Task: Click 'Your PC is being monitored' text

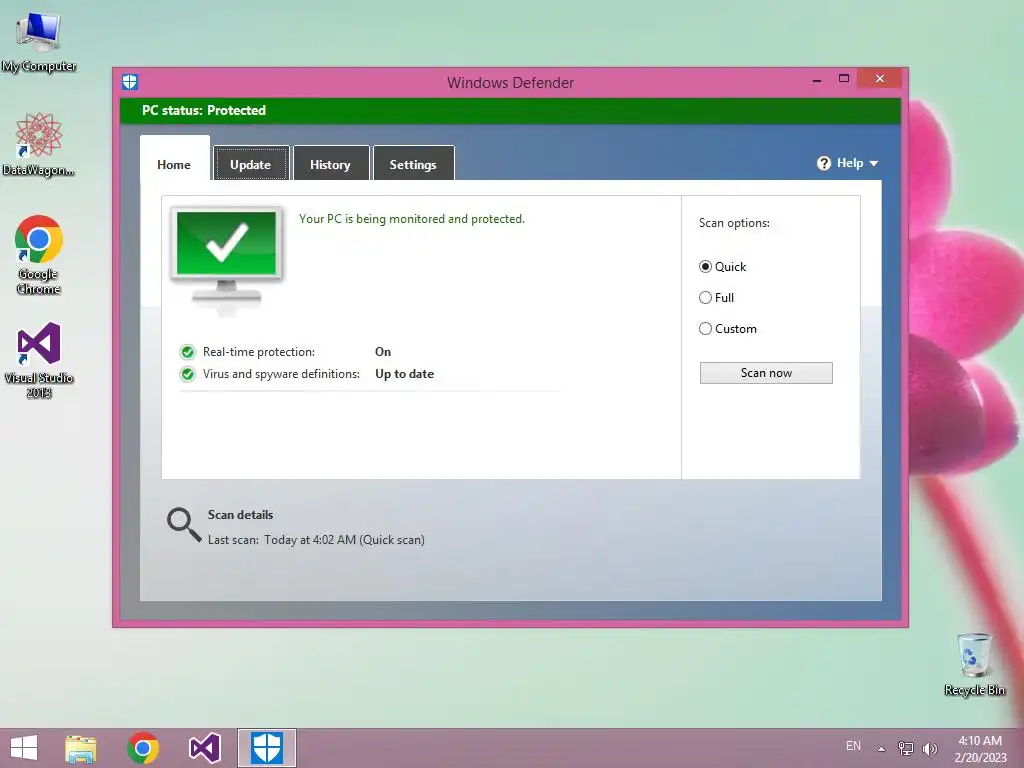Action: pyautogui.click(x=411, y=219)
